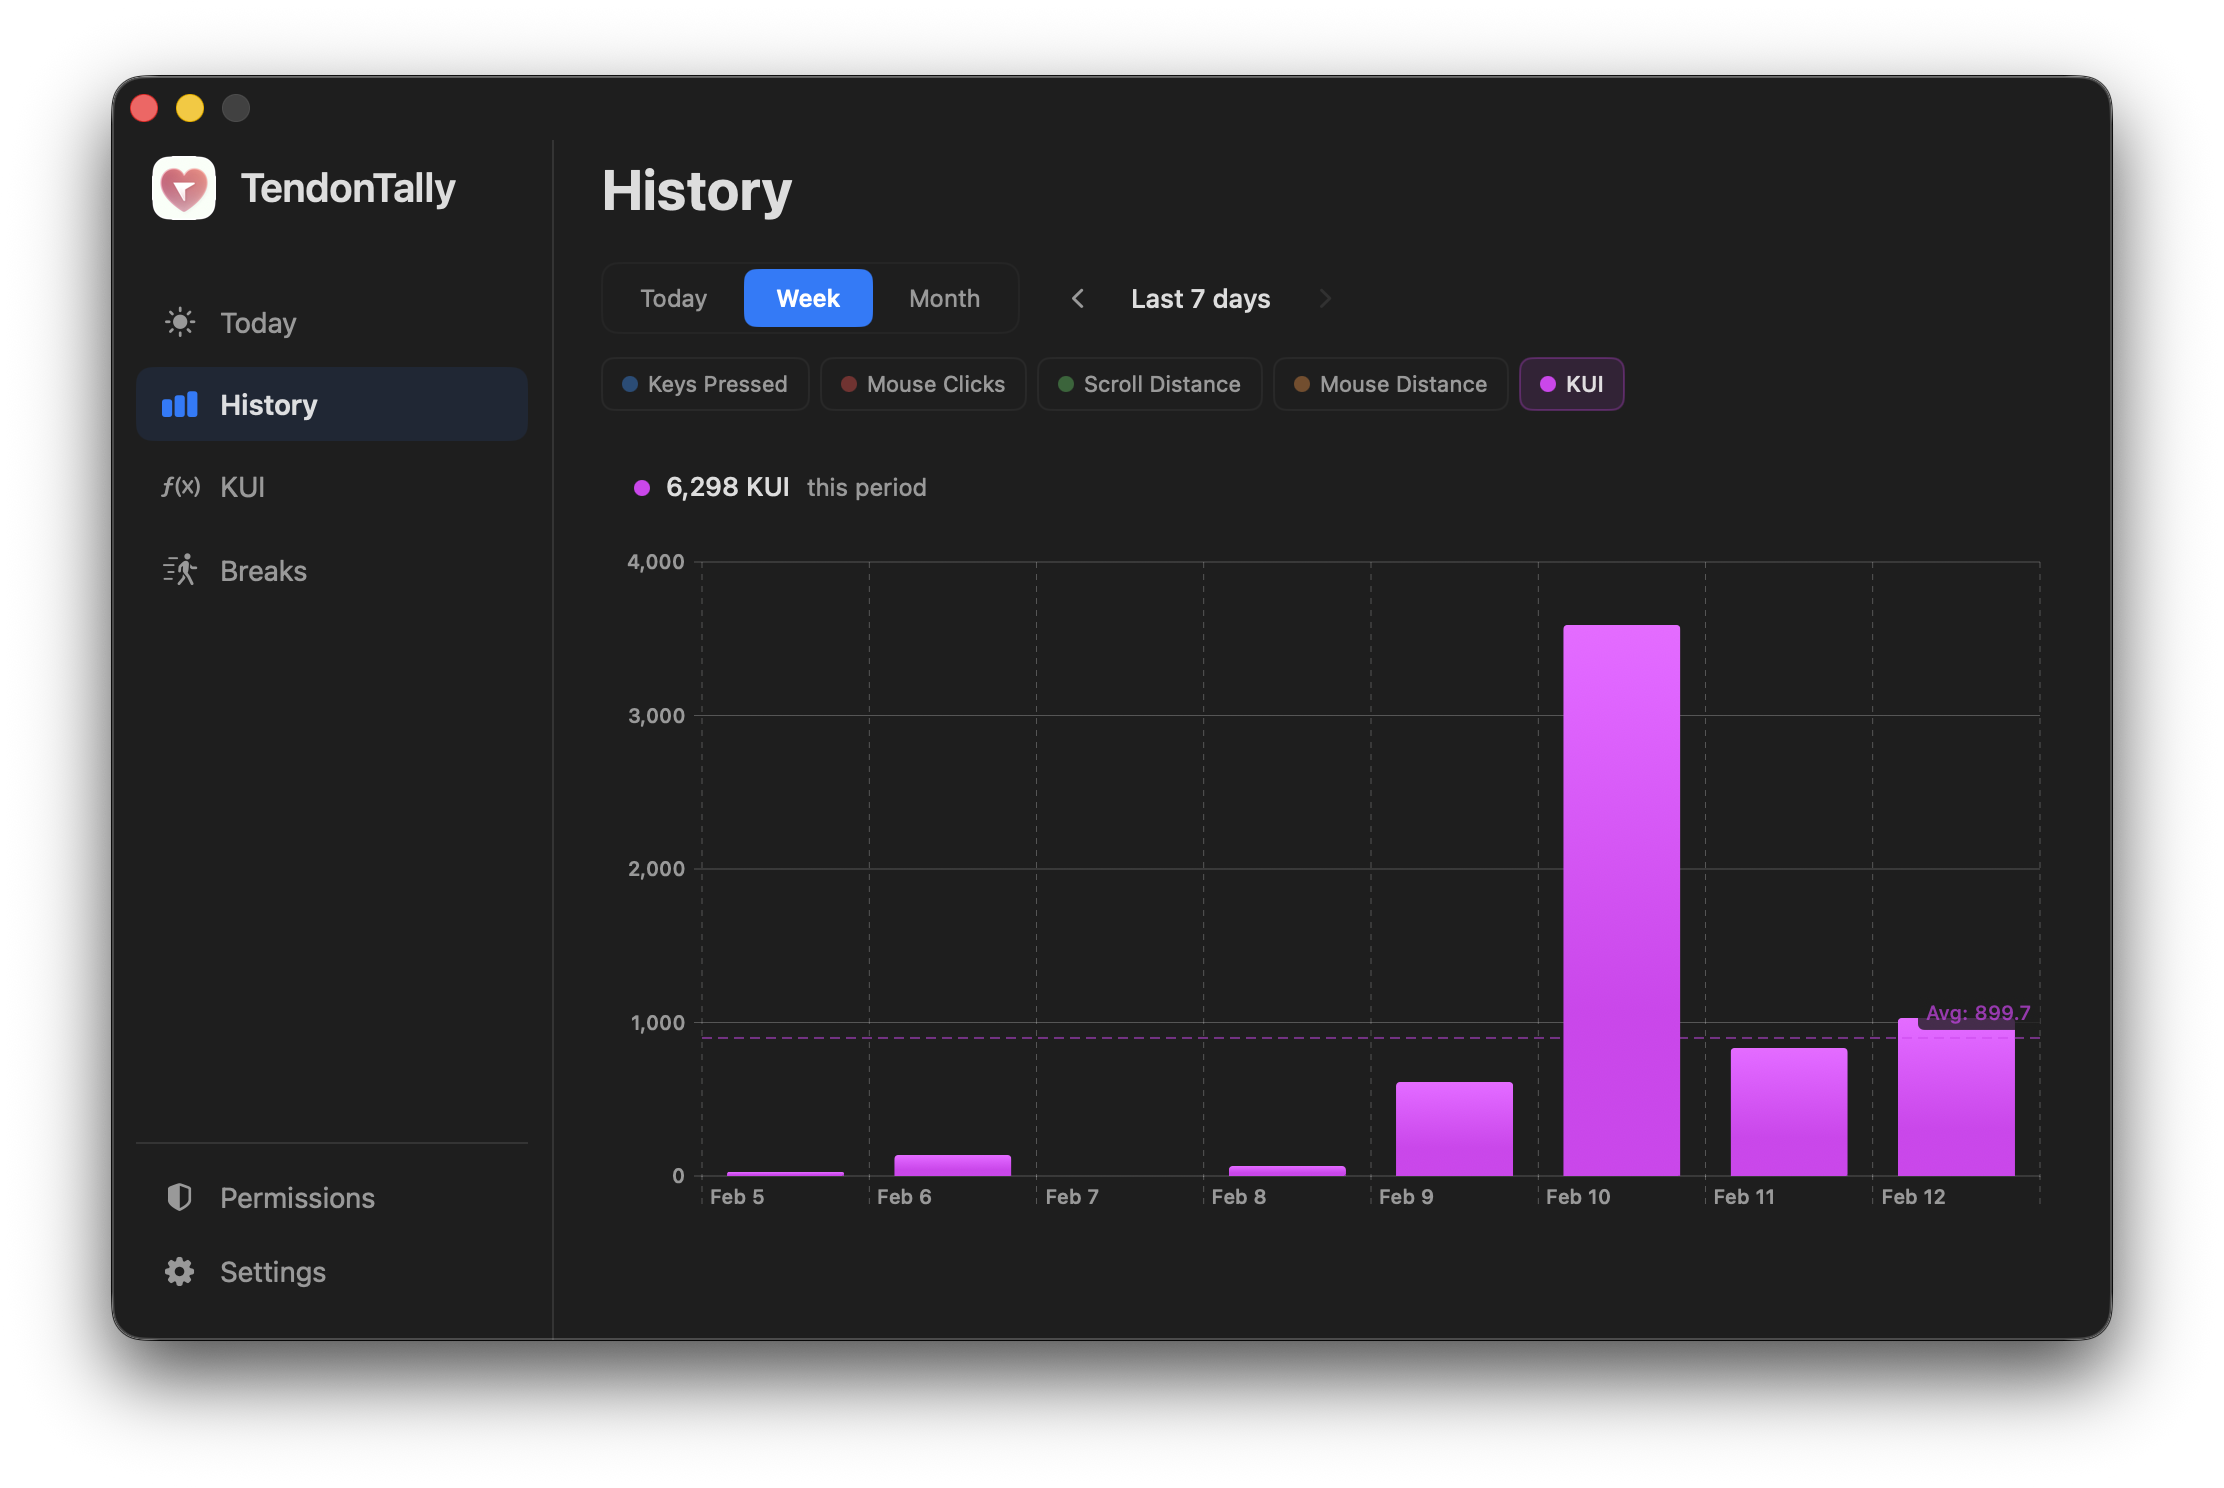
Task: Open the Today view tab
Action: tap(672, 298)
